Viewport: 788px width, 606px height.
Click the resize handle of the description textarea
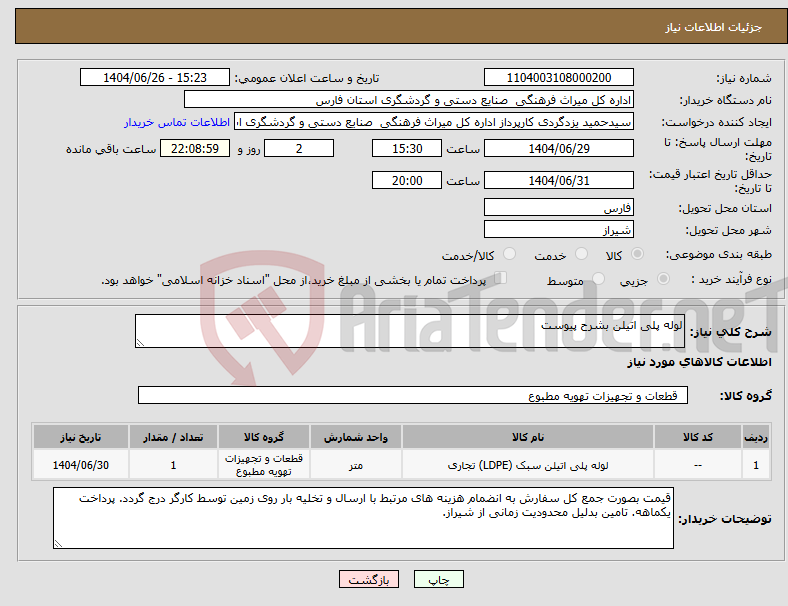[140, 343]
